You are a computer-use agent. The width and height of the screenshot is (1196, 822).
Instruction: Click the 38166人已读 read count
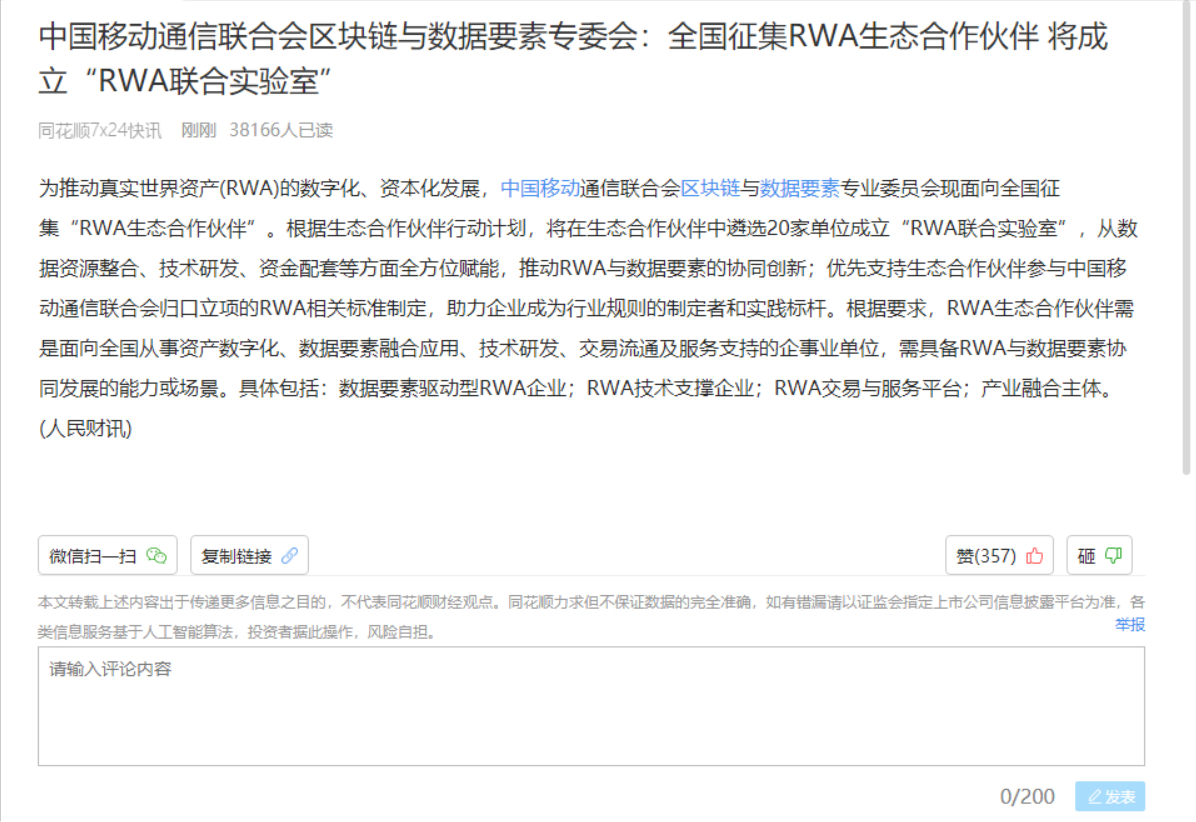coord(281,130)
